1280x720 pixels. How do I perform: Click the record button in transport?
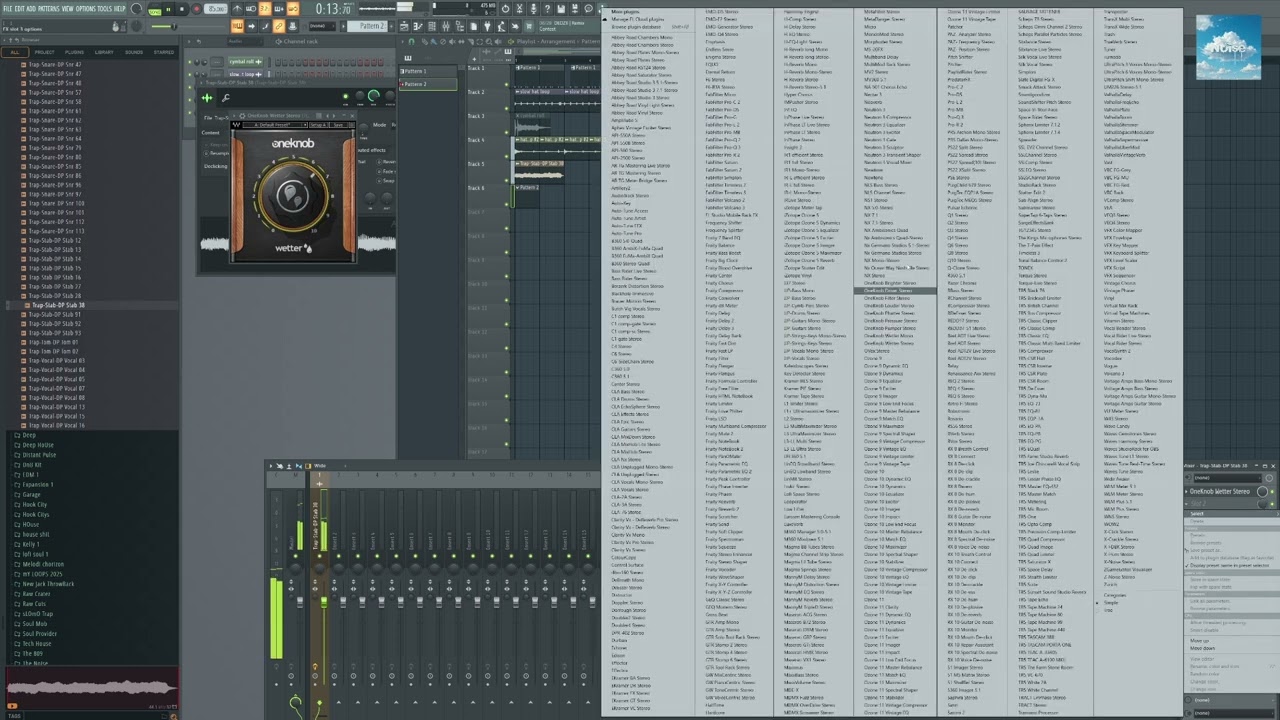pos(197,9)
